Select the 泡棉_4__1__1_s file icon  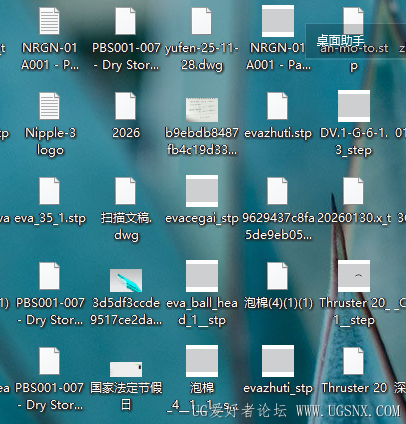coord(202,361)
